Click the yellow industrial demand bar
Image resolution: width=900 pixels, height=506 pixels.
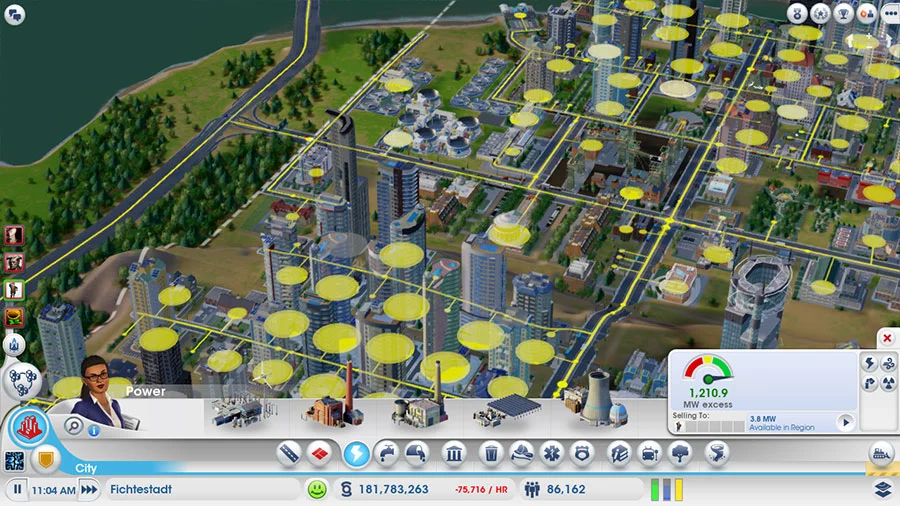click(x=679, y=489)
